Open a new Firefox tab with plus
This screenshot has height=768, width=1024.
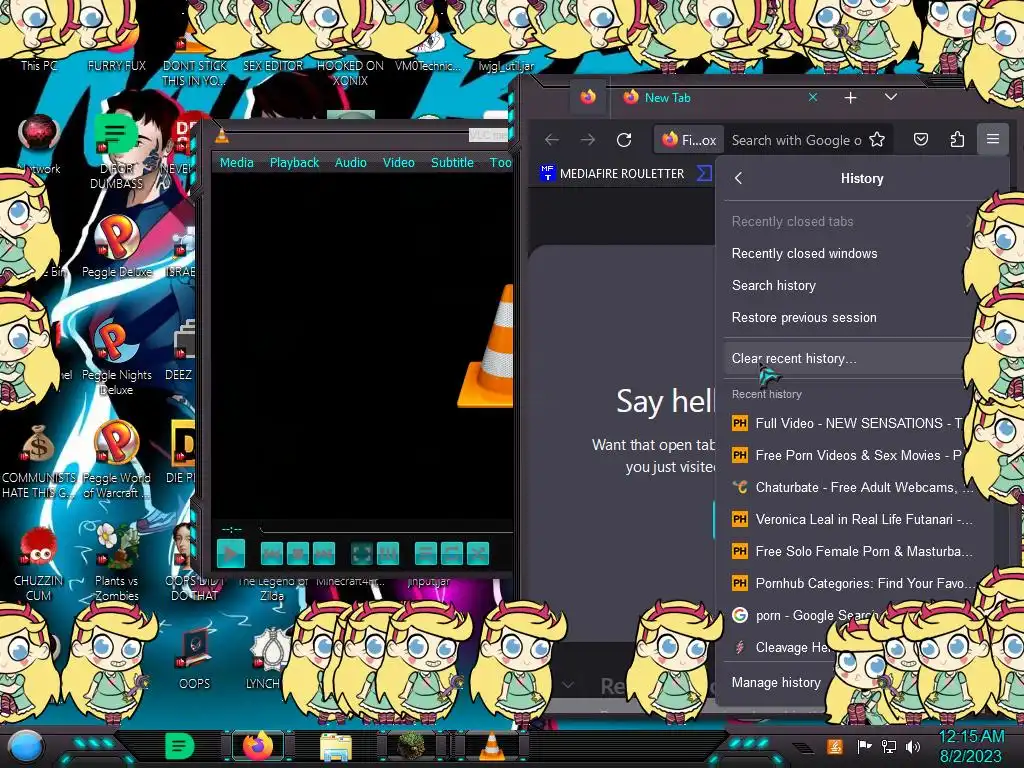click(x=850, y=98)
